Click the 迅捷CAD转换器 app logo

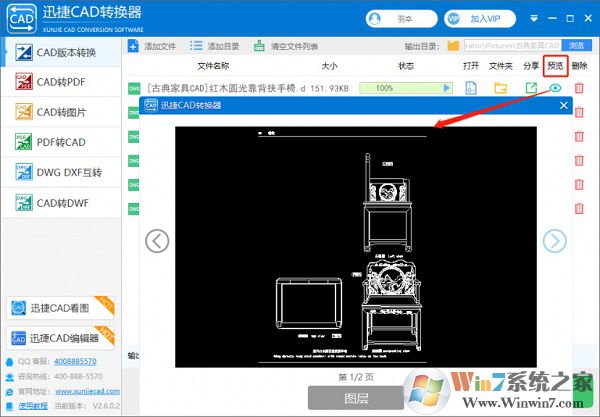pyautogui.click(x=22, y=18)
